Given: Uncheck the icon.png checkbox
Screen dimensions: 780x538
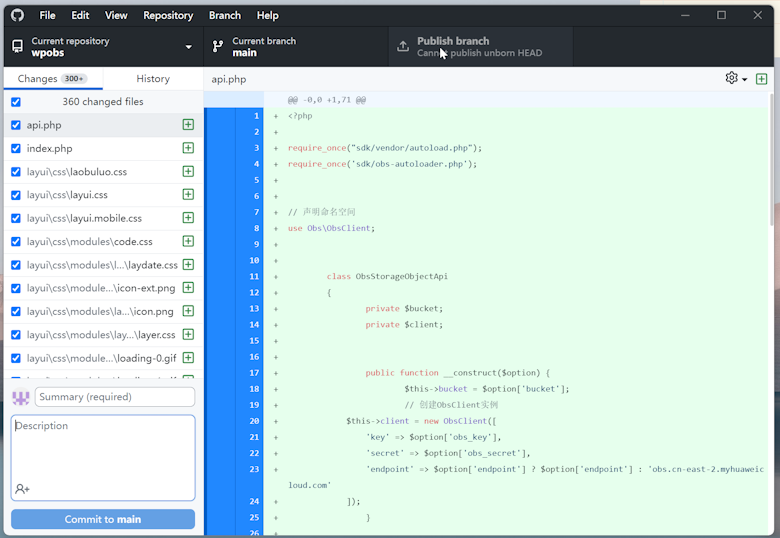Looking at the screenshot, I should [16, 312].
